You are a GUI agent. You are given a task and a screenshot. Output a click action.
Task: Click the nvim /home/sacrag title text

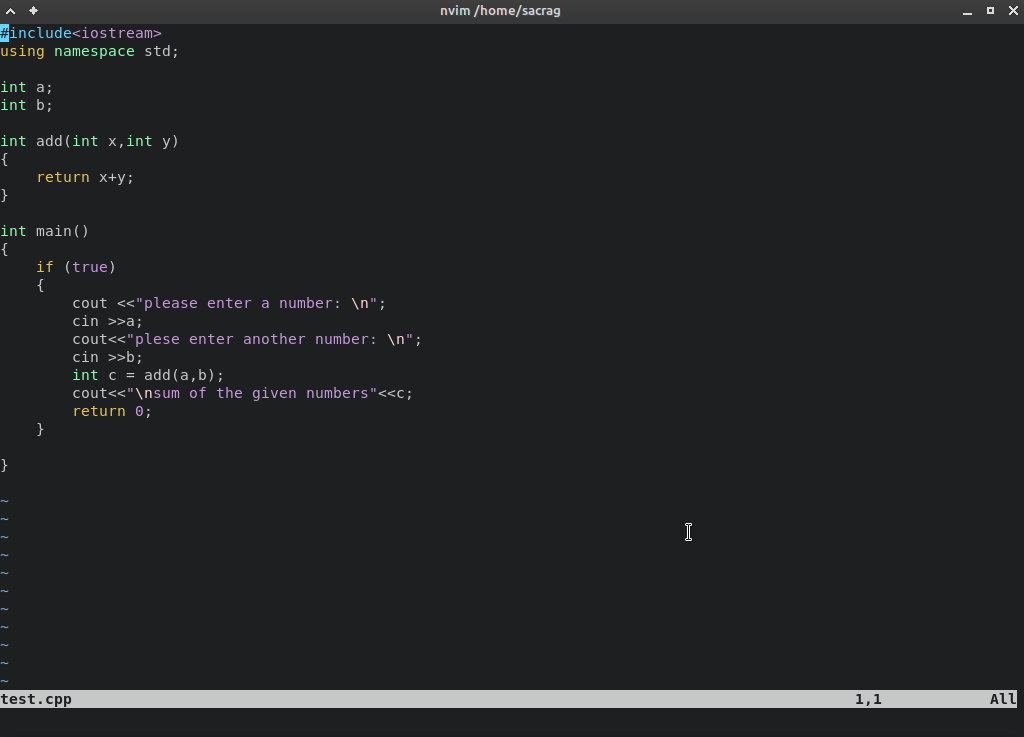click(x=500, y=11)
